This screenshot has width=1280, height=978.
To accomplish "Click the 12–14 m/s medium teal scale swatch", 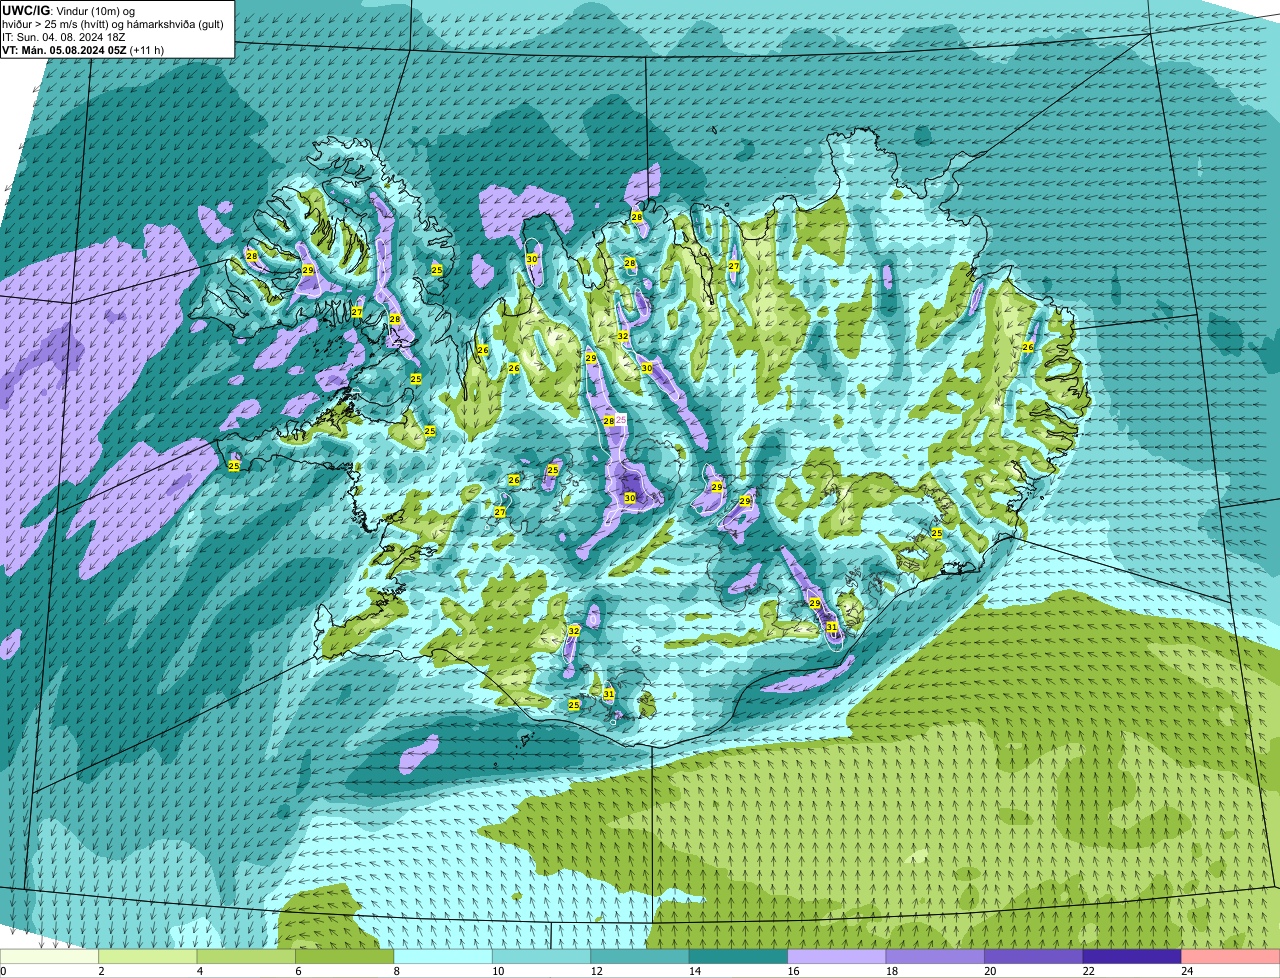I will 640,957.
